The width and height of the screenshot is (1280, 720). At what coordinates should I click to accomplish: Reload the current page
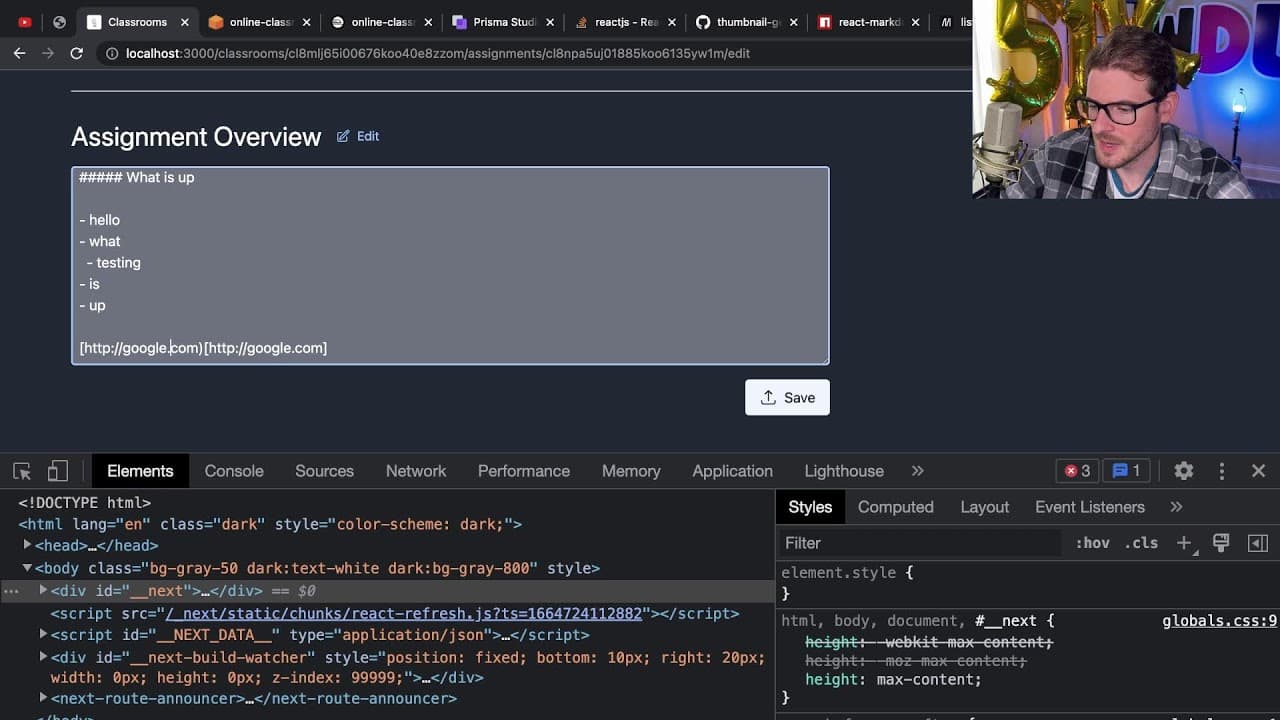(76, 53)
